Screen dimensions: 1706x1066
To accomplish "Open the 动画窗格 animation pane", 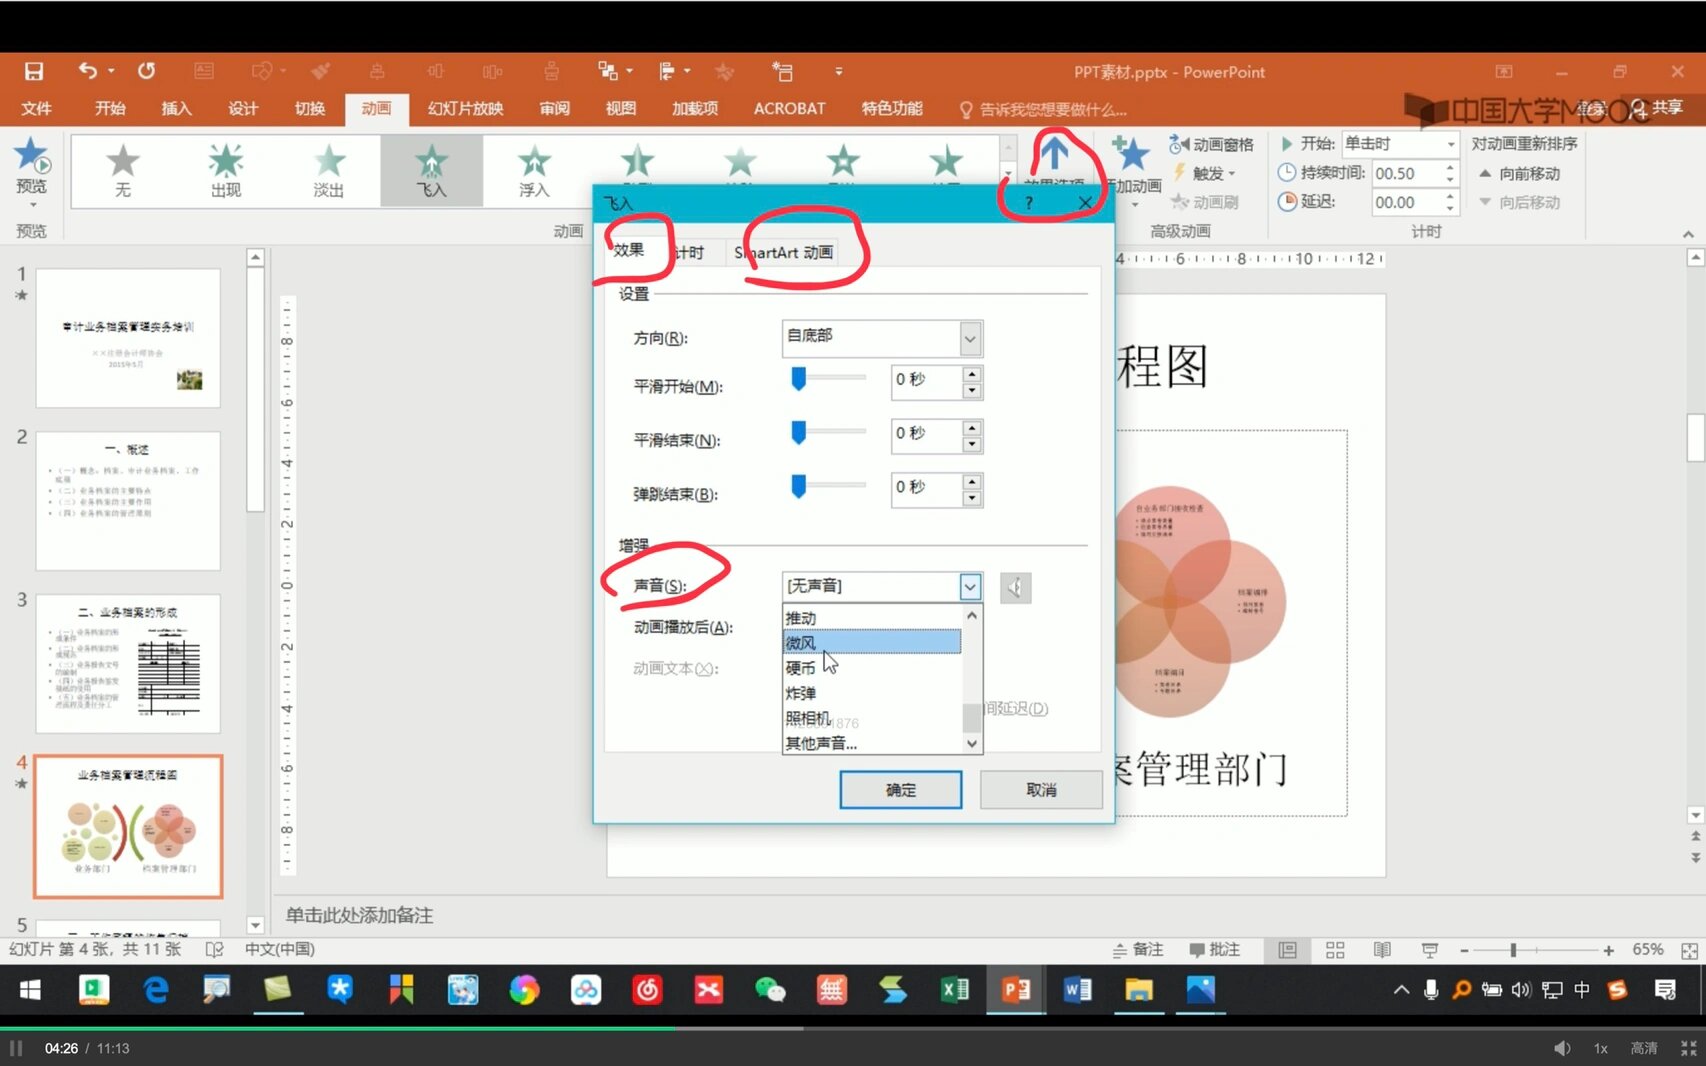I will click(1211, 145).
